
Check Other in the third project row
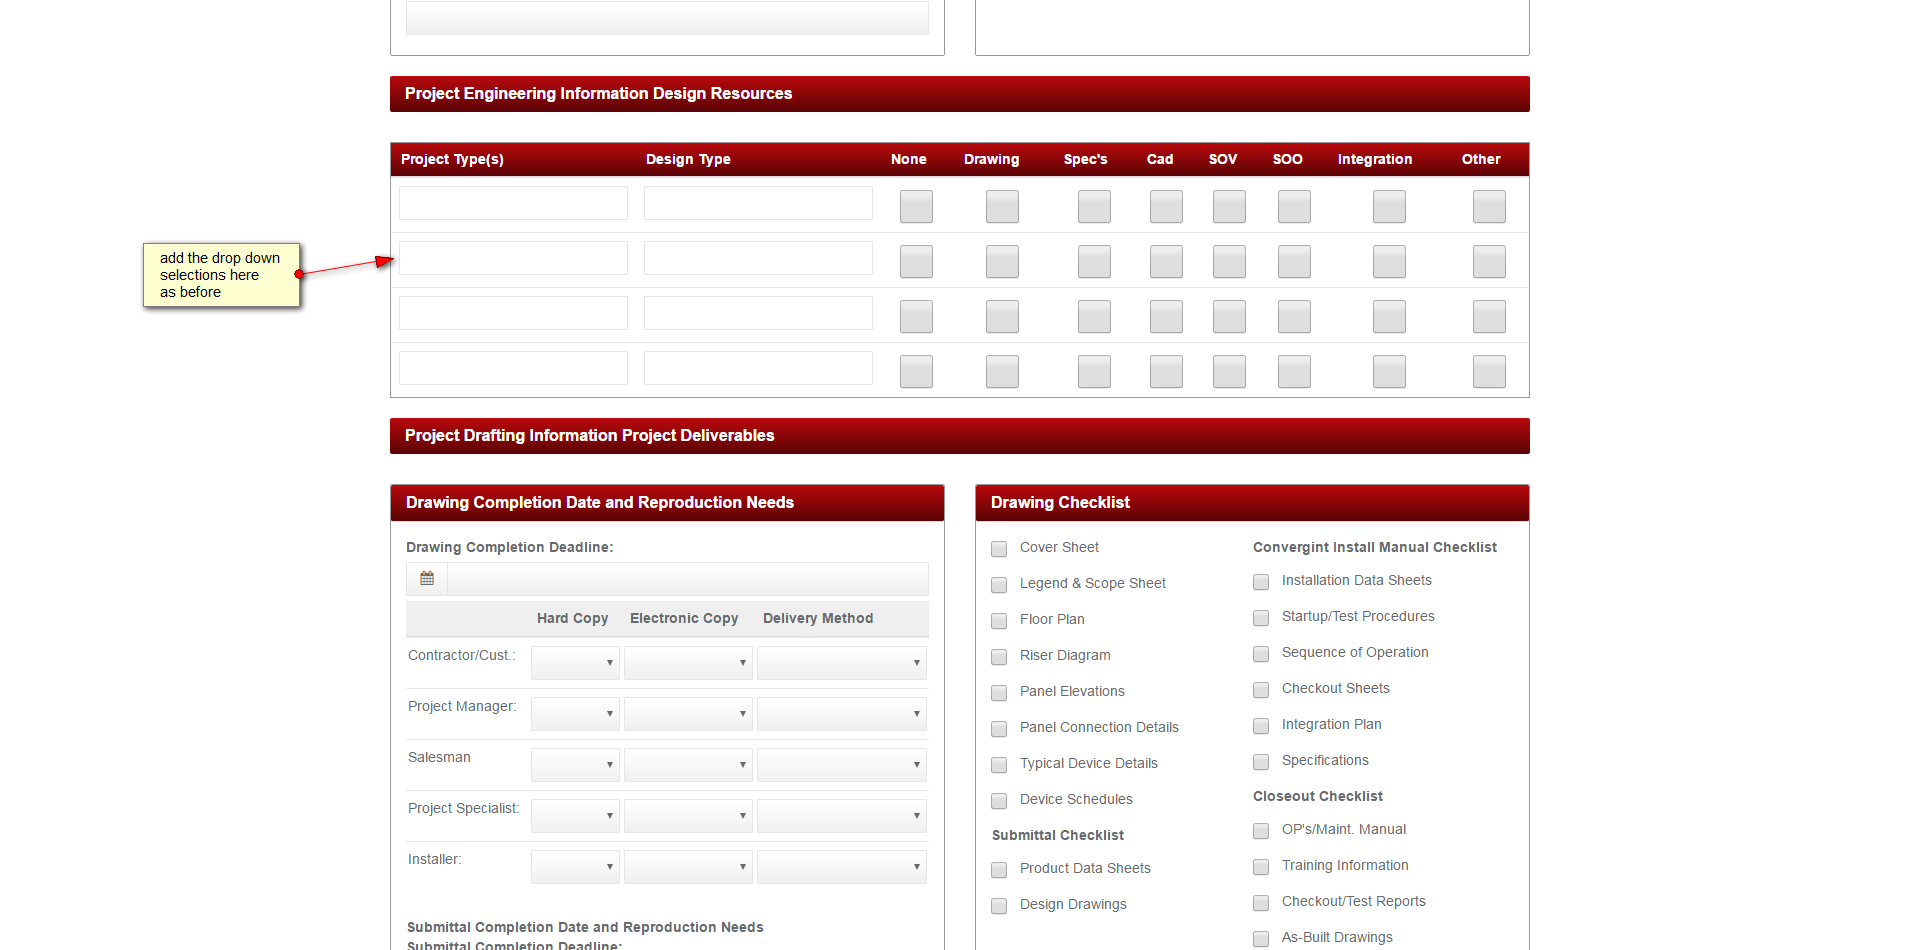tap(1489, 317)
